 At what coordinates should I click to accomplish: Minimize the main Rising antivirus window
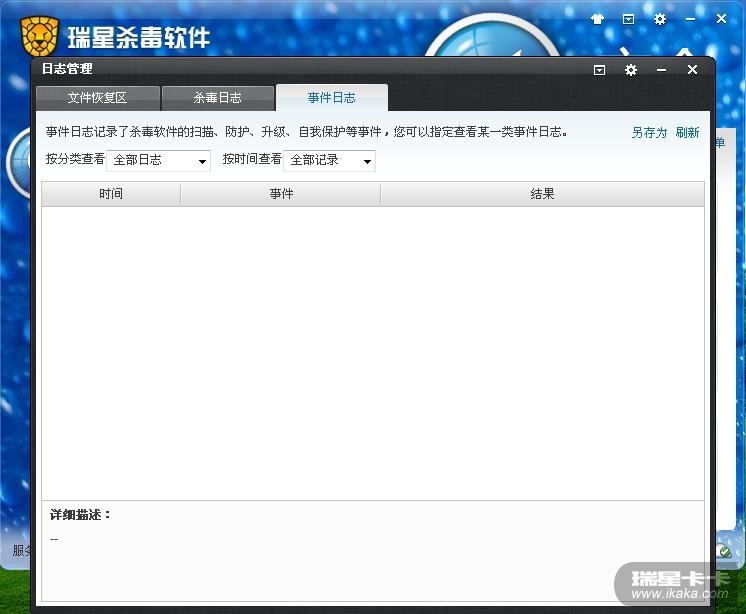pos(690,19)
